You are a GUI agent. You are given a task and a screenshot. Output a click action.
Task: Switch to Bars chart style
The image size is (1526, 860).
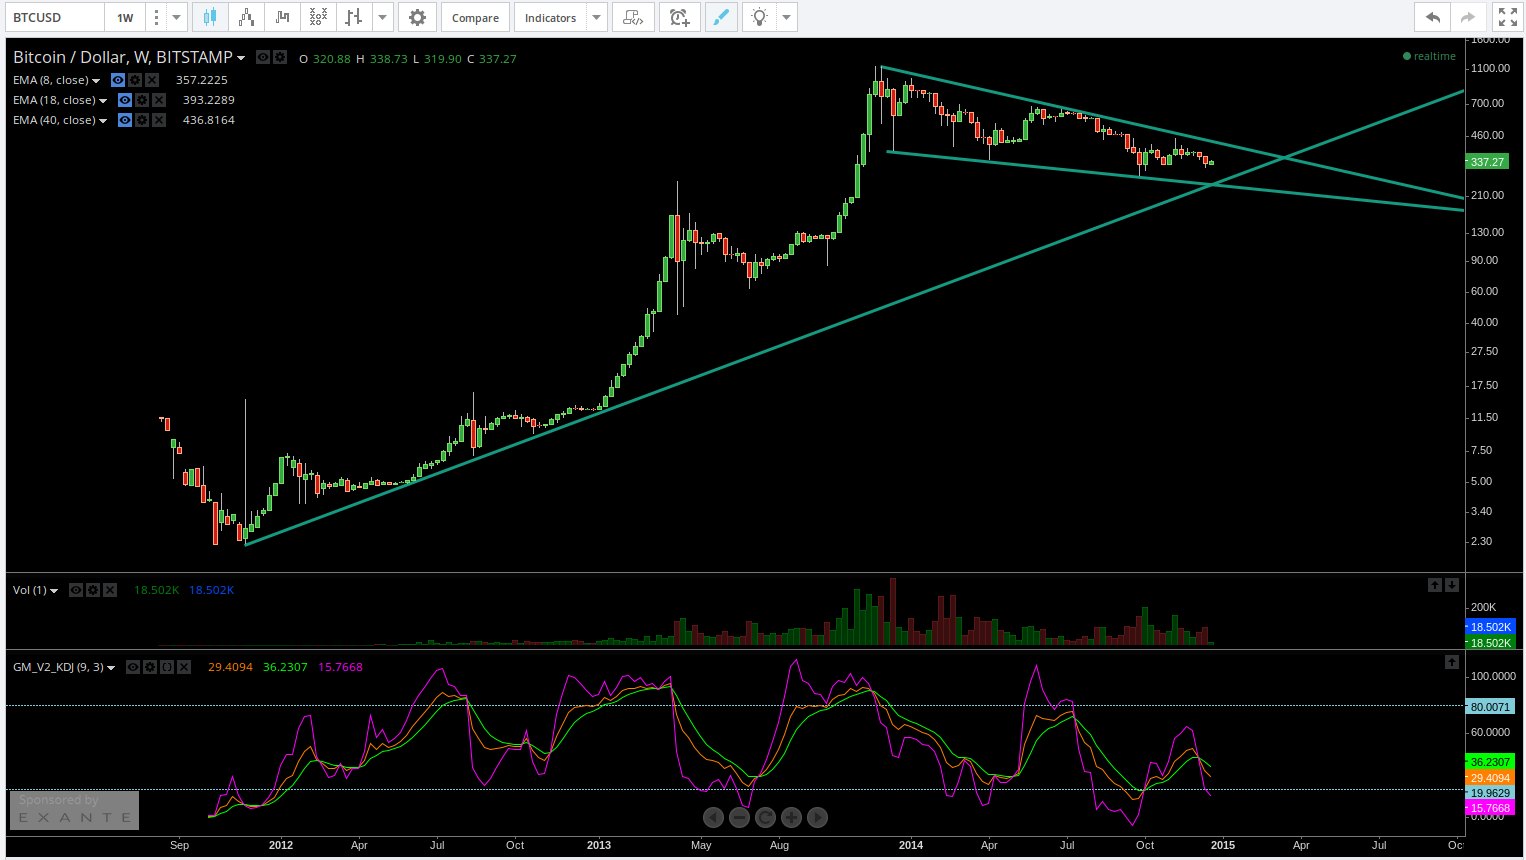click(x=353, y=17)
